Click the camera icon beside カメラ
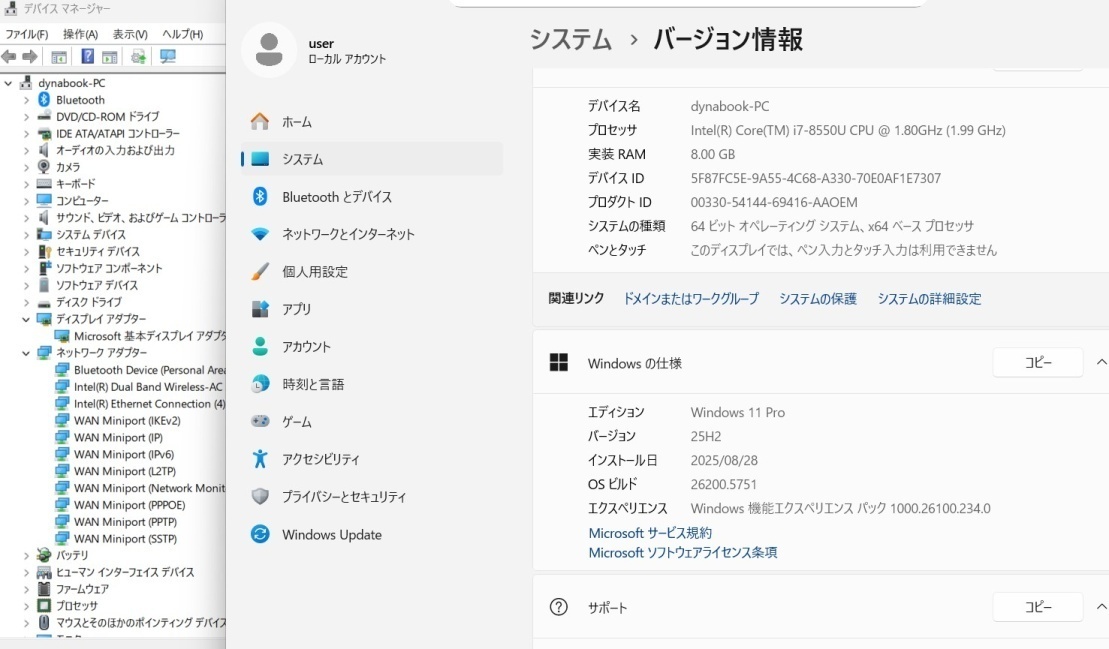This screenshot has height=649, width=1109. [x=44, y=167]
